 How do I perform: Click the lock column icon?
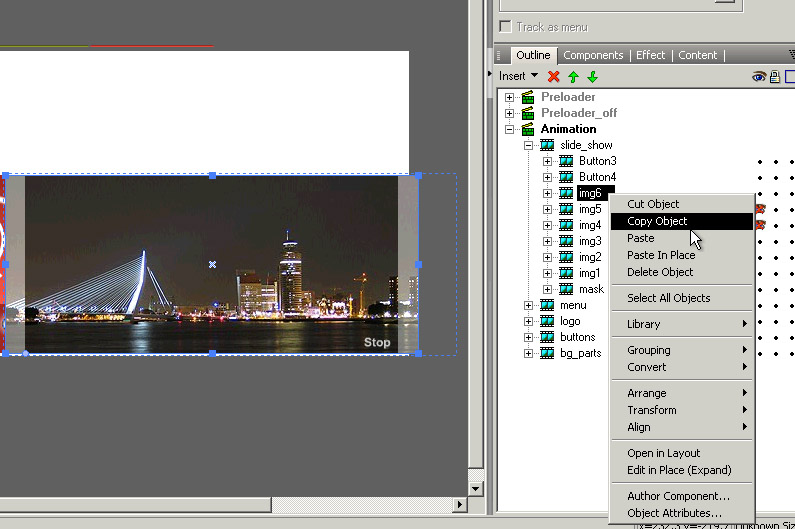tap(774, 77)
